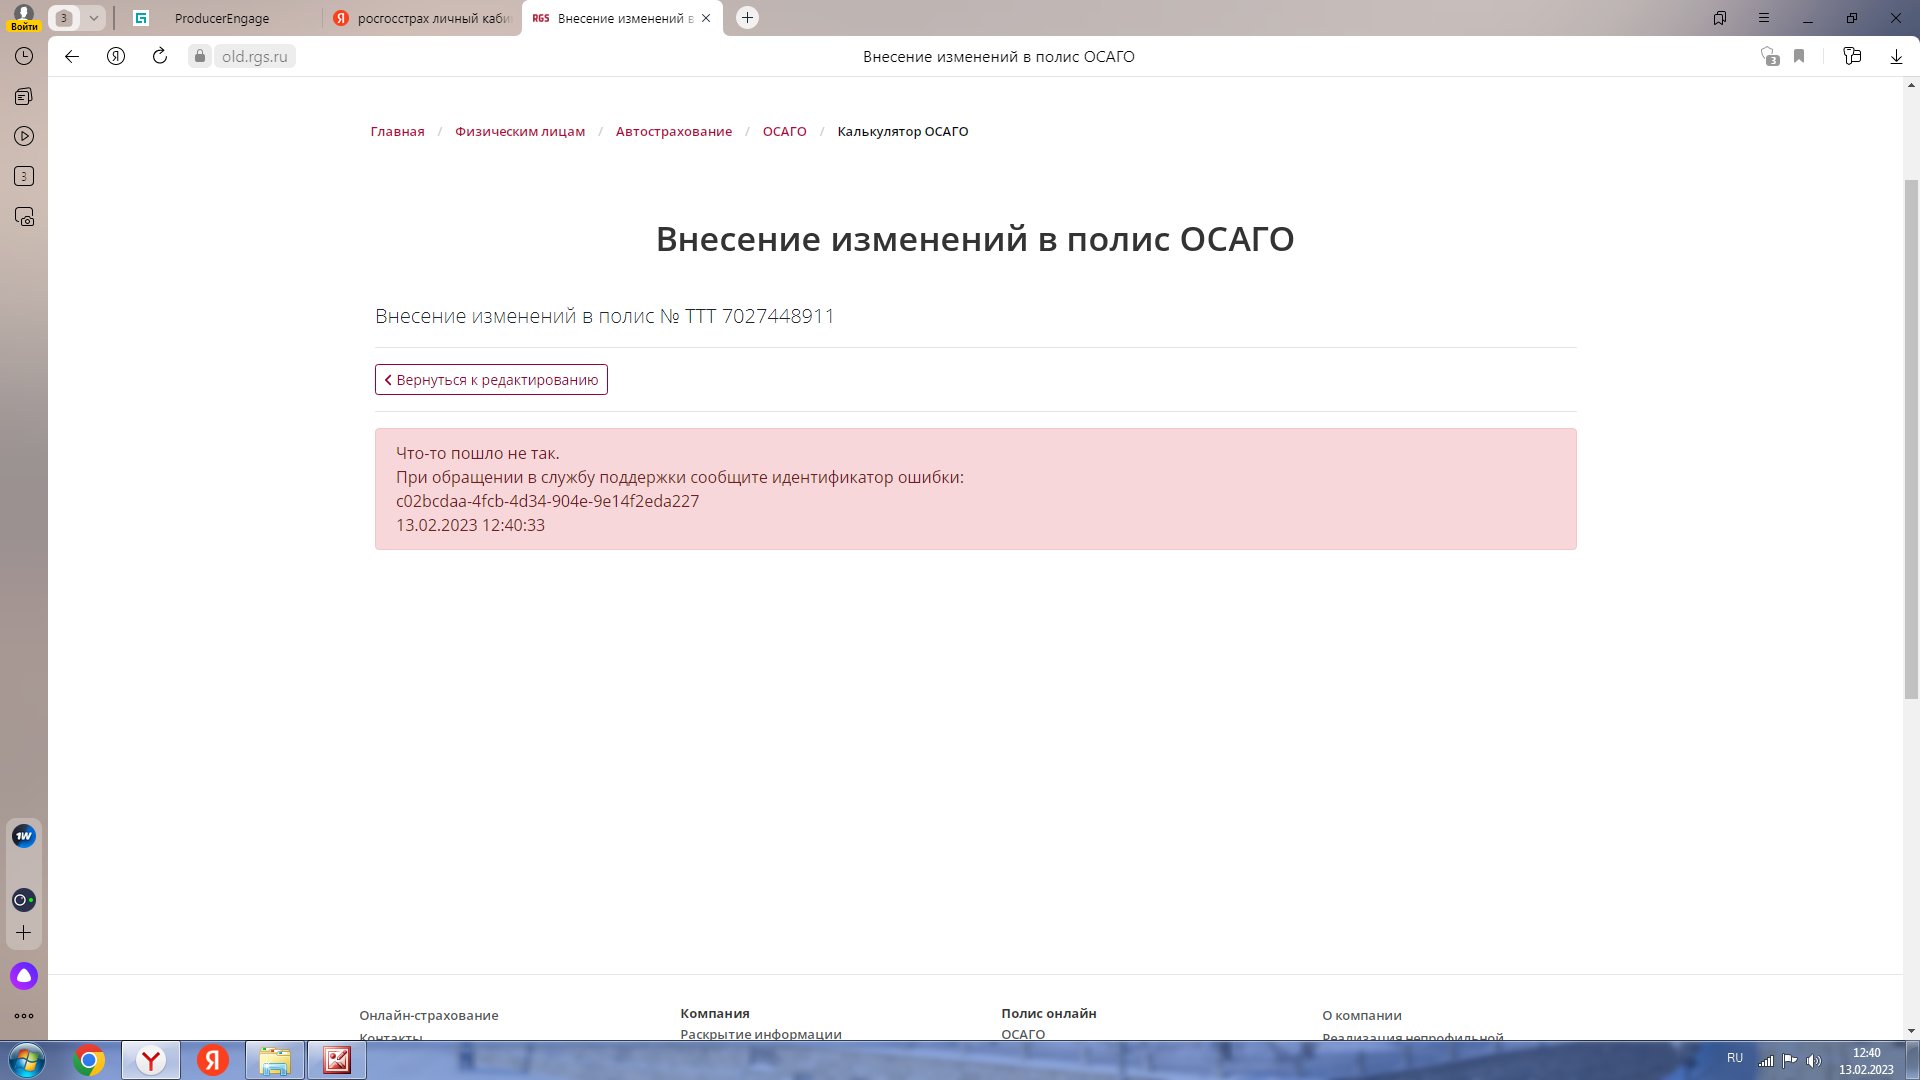This screenshot has height=1080, width=1920.
Task: Click the sidebar tab counter 3 icon
Action: tap(24, 176)
